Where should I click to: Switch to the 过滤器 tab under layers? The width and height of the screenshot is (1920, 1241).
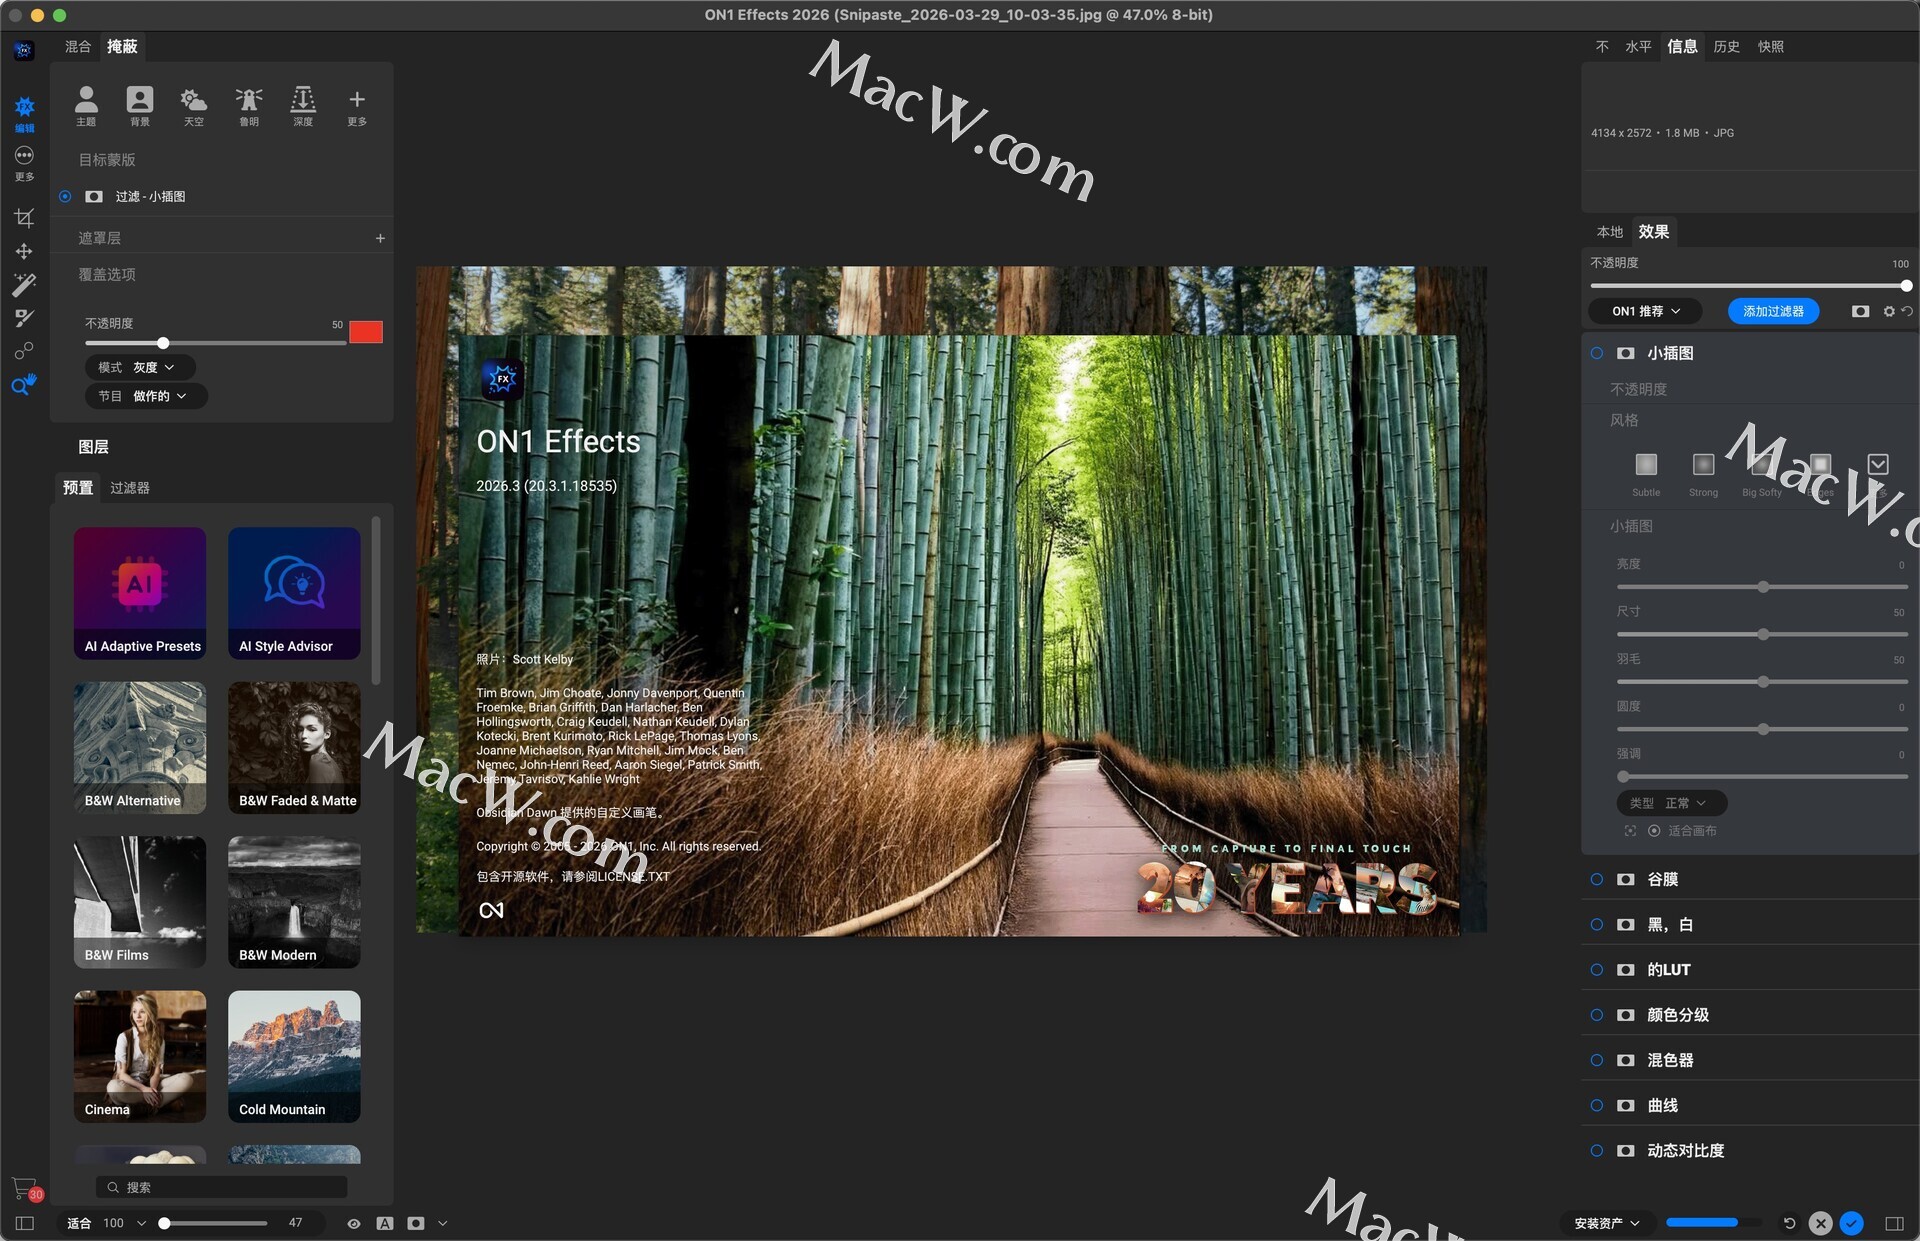click(129, 487)
